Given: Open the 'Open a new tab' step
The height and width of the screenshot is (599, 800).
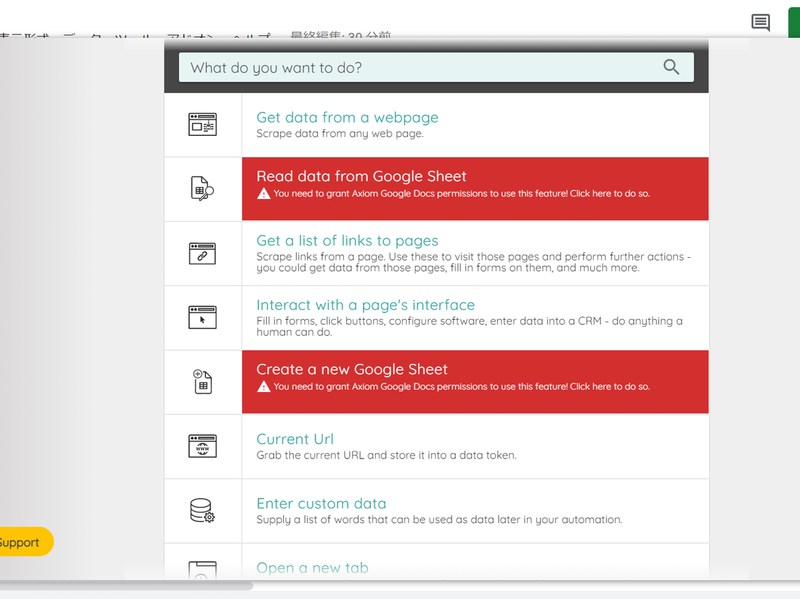Looking at the screenshot, I should [312, 567].
